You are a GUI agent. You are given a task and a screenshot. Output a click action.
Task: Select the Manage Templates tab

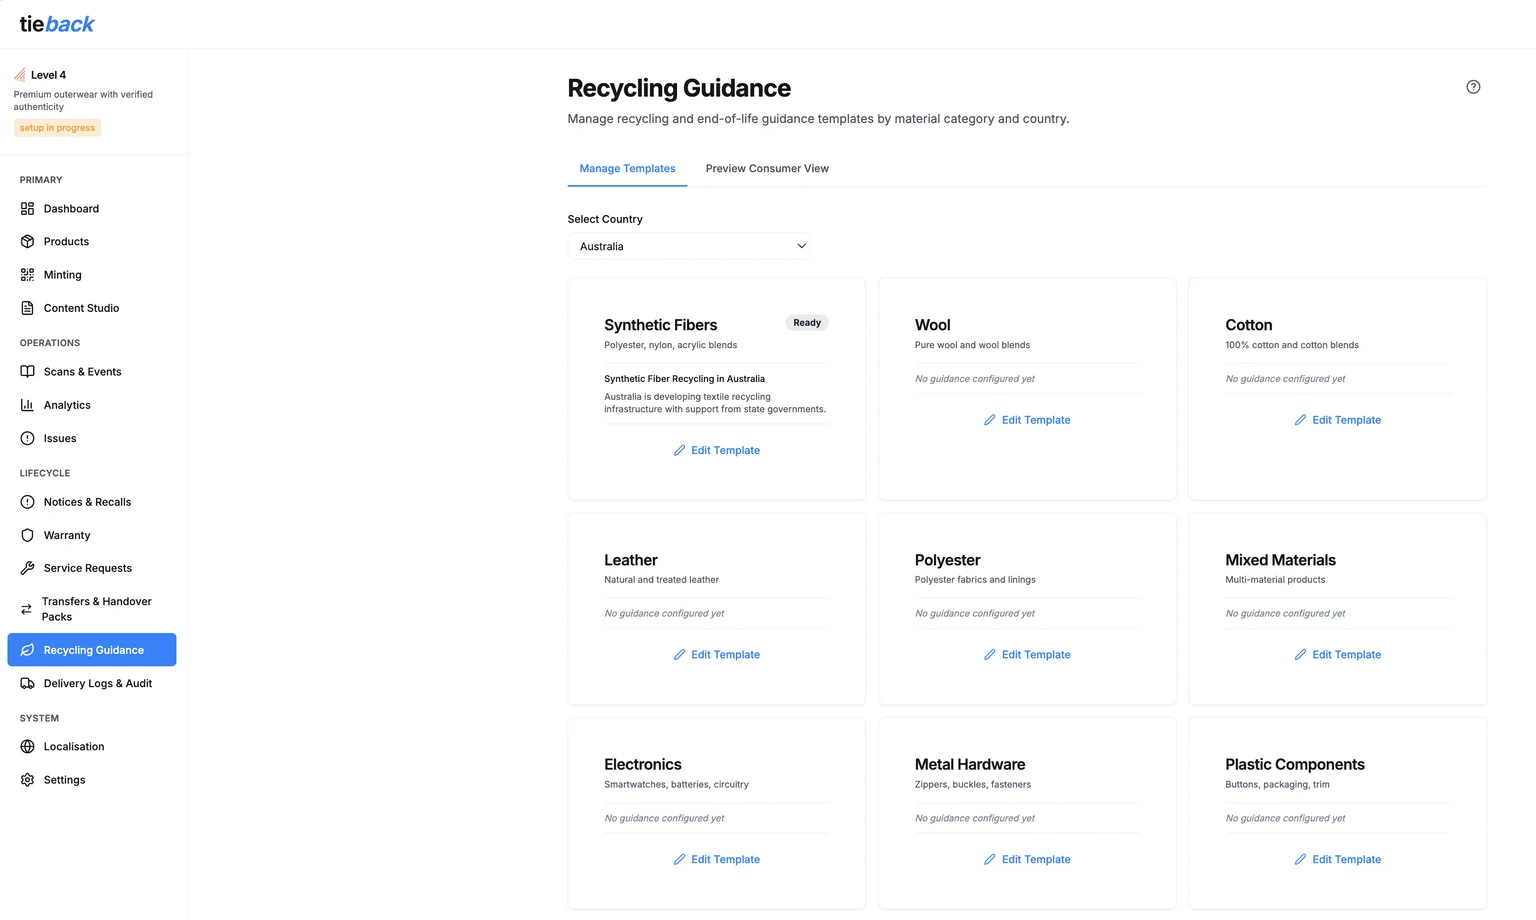tap(627, 168)
